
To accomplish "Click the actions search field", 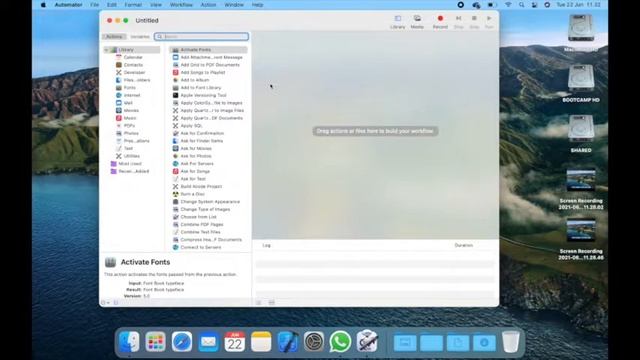I will 201,37.
